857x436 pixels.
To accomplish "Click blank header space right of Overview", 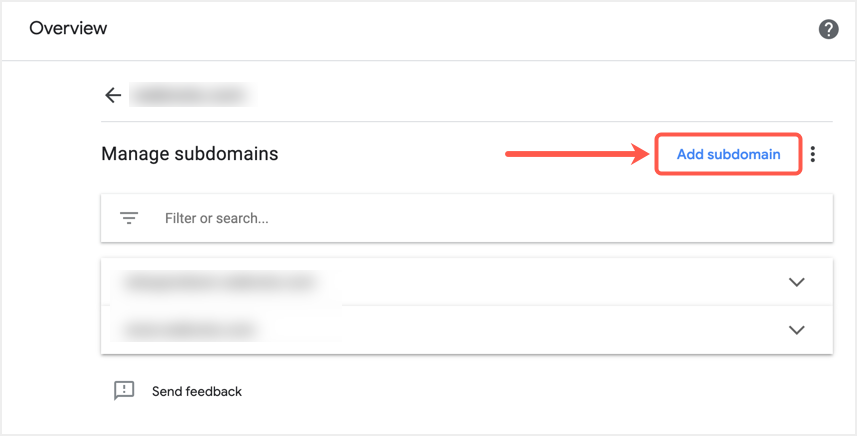I will (450, 28).
